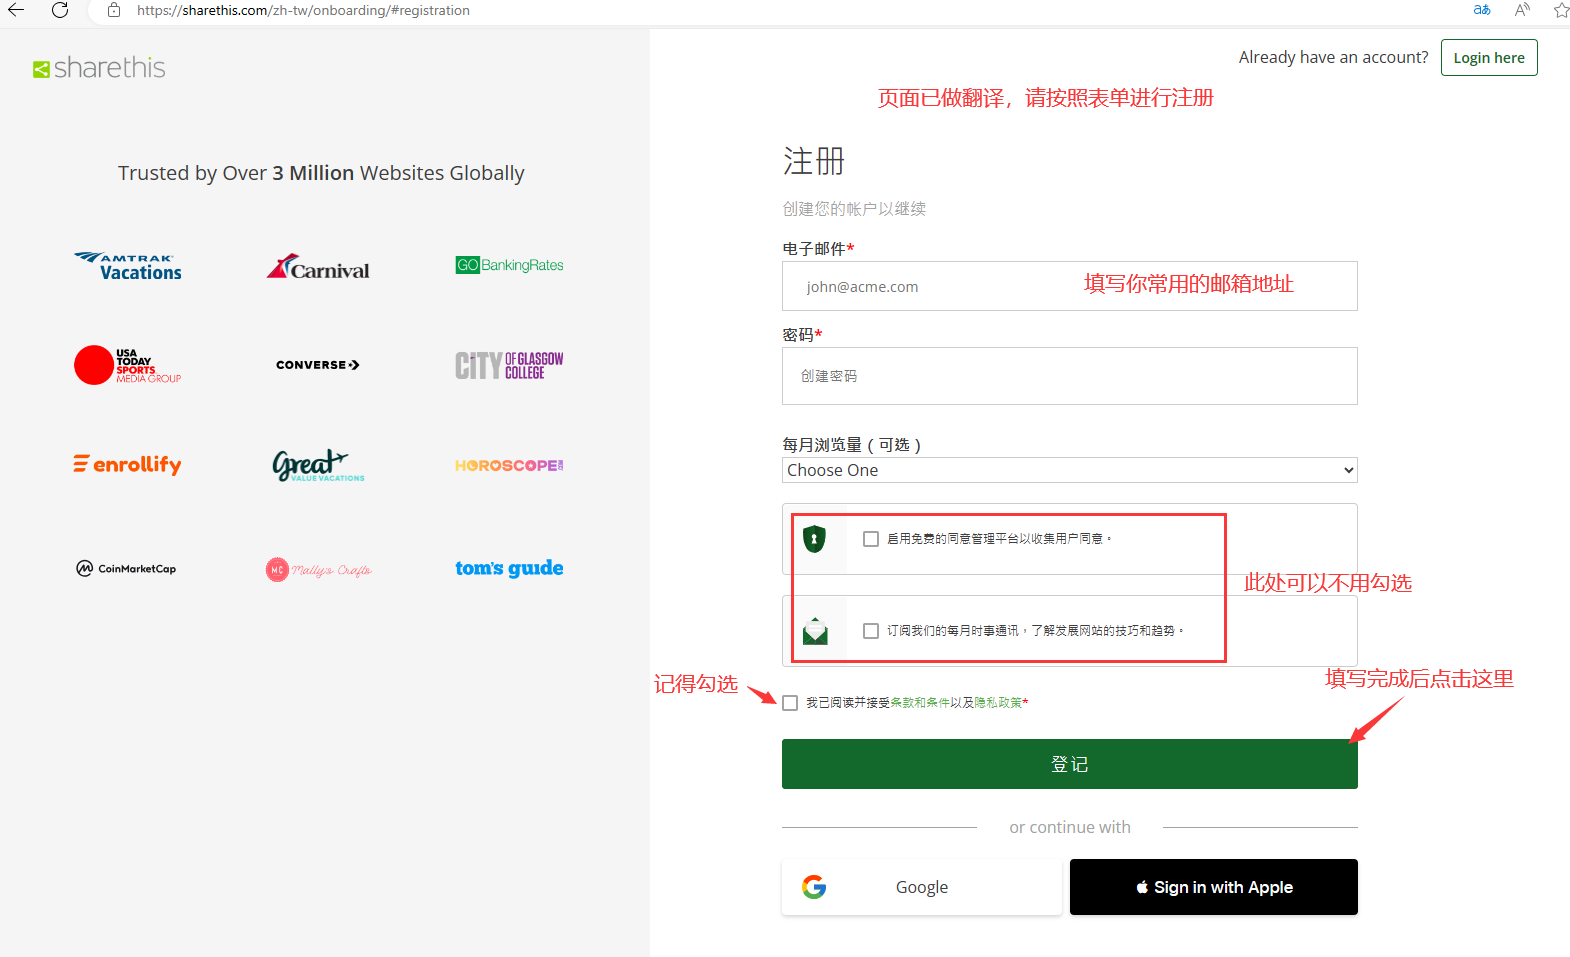1570x957 pixels.
Task: Click the ShareThis logo
Action: pos(99,68)
